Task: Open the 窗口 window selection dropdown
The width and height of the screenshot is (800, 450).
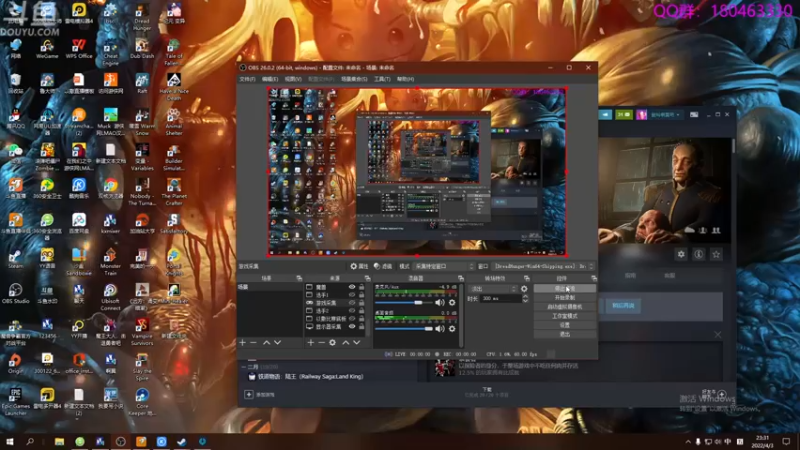Action: pyautogui.click(x=543, y=266)
